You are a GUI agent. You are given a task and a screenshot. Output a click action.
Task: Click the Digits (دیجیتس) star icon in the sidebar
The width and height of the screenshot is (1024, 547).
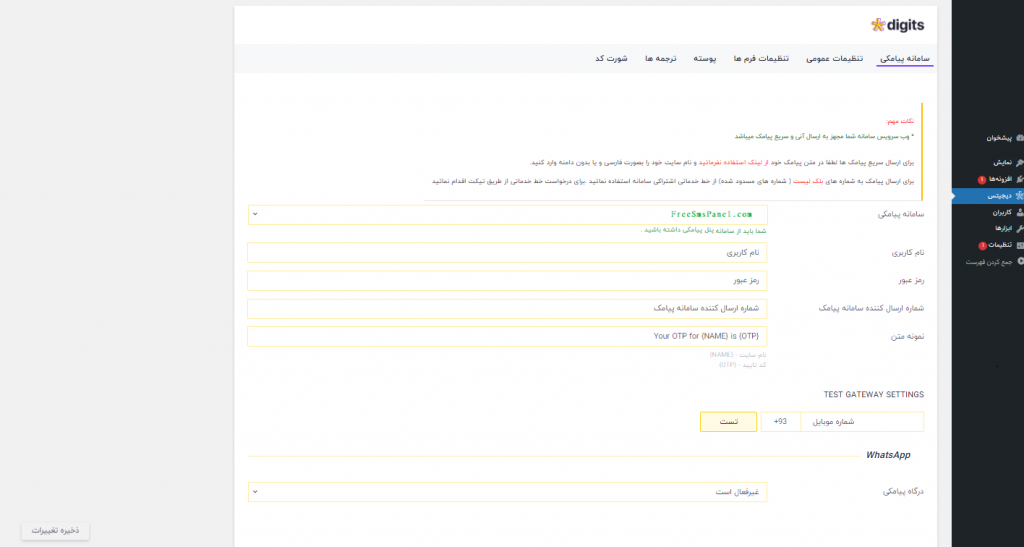point(1019,196)
